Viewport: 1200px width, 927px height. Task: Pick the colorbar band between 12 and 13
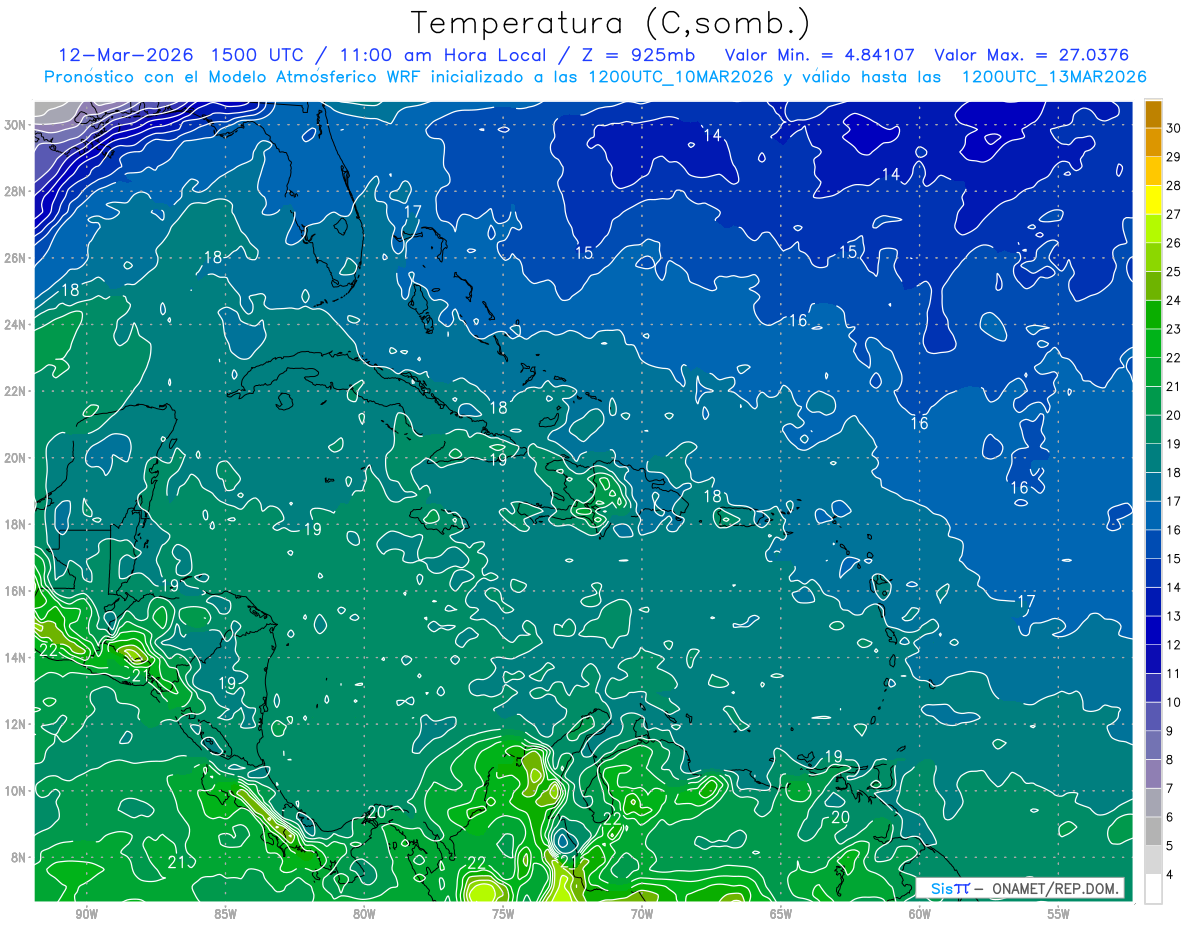point(1154,631)
